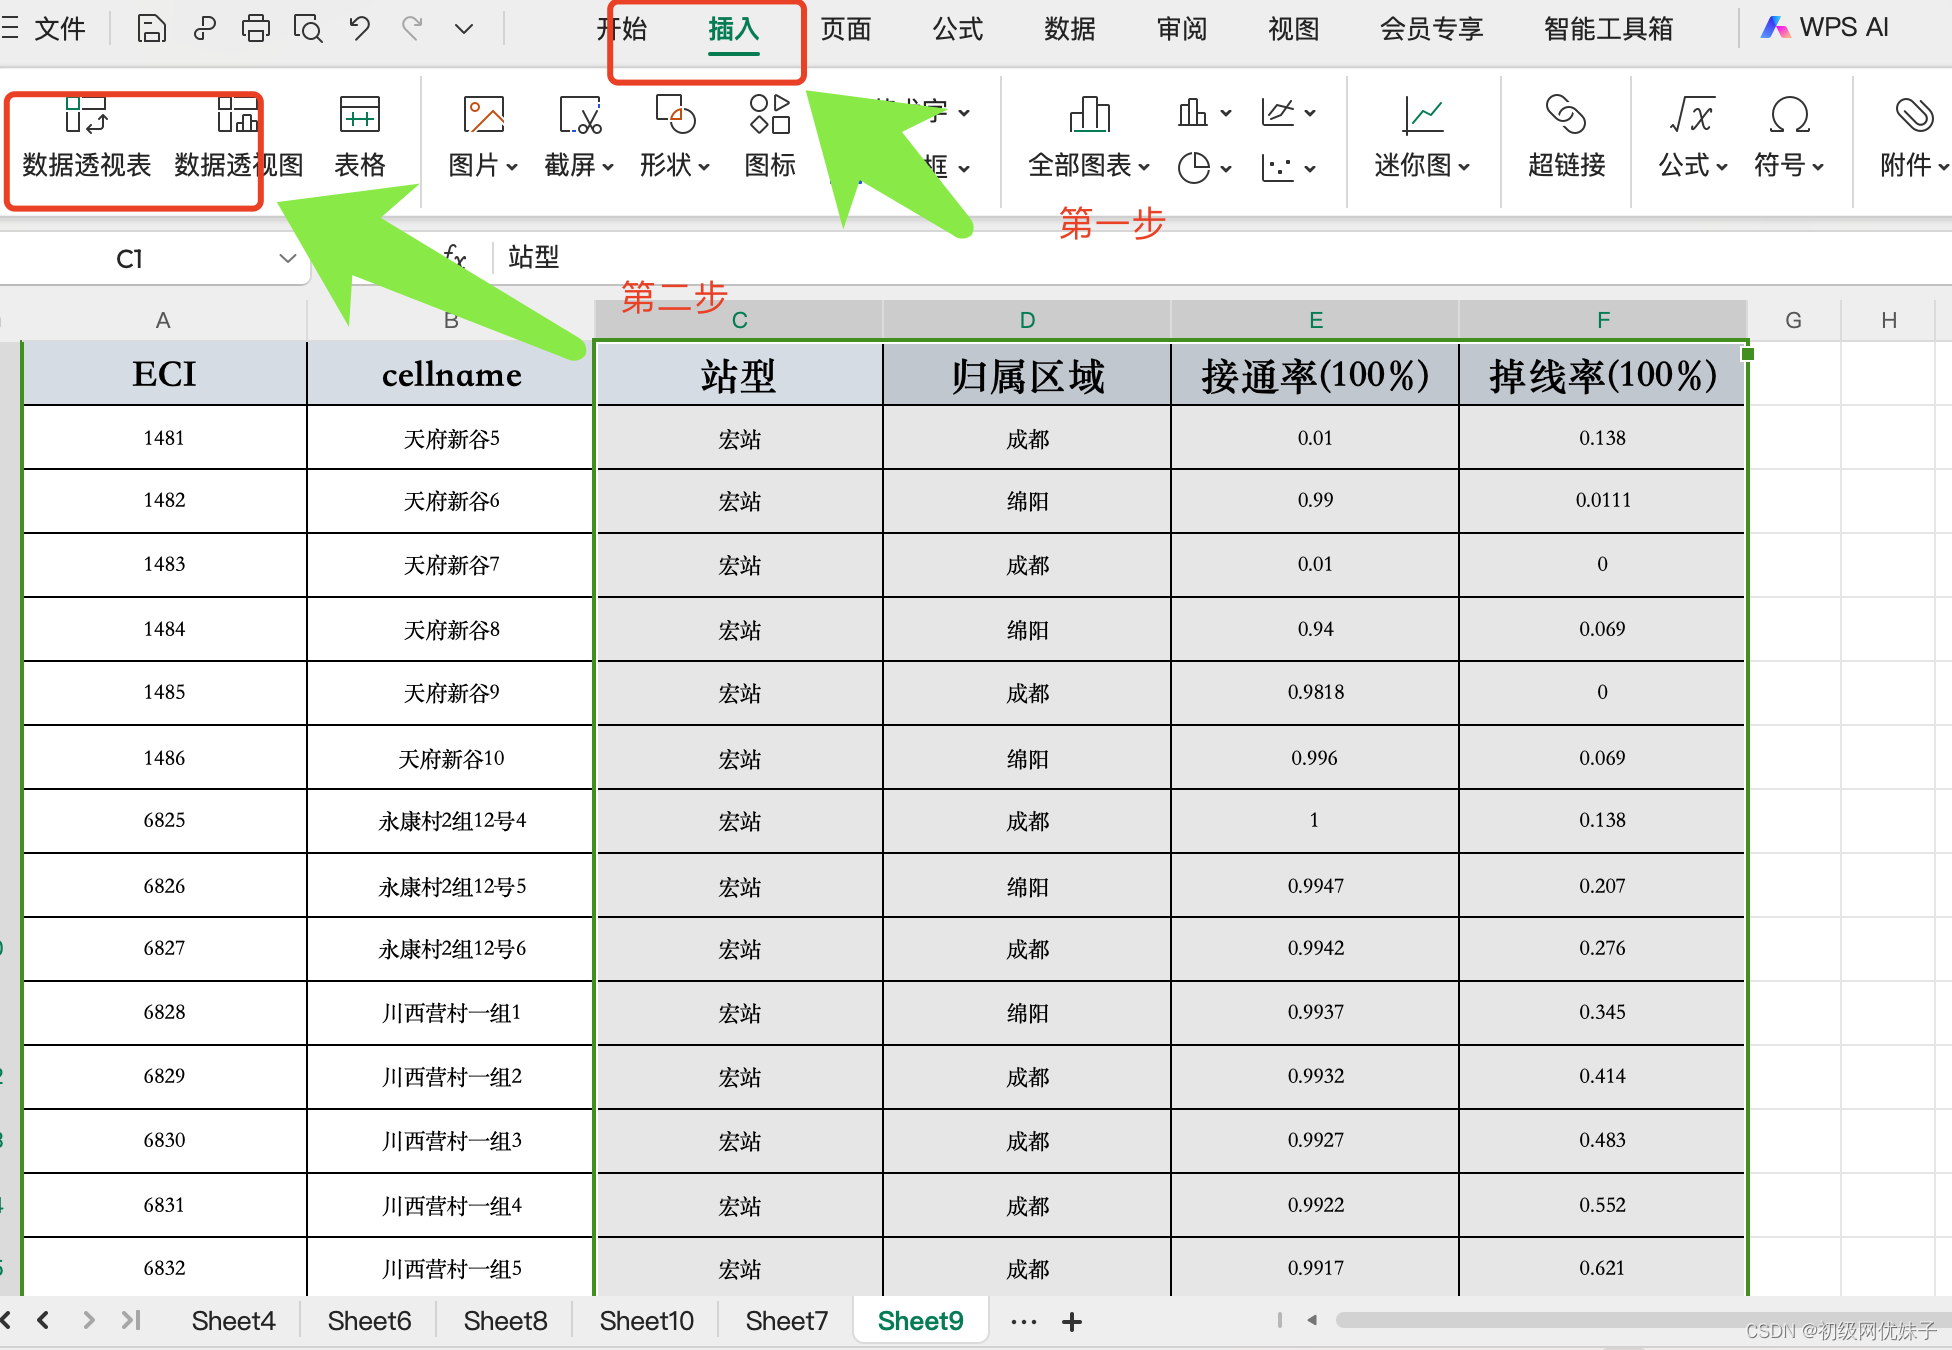Click the Icons library (图标) button
The image size is (1952, 1350).
tap(770, 116)
